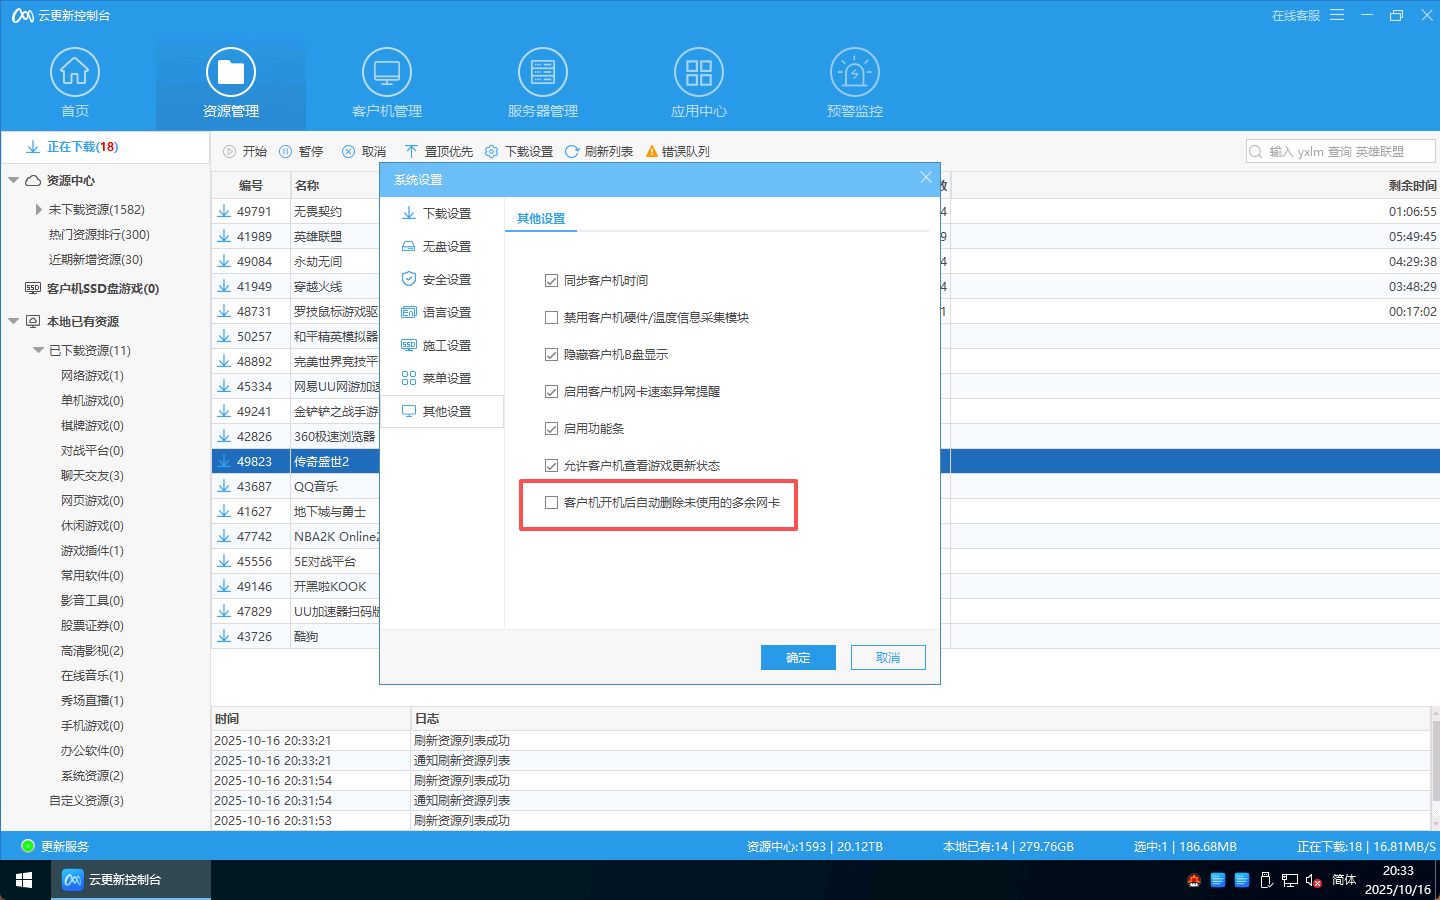Enable 客户机开机后自动删除未使用的多余网卡 option
Viewport: 1440px width, 900px height.
coord(551,503)
